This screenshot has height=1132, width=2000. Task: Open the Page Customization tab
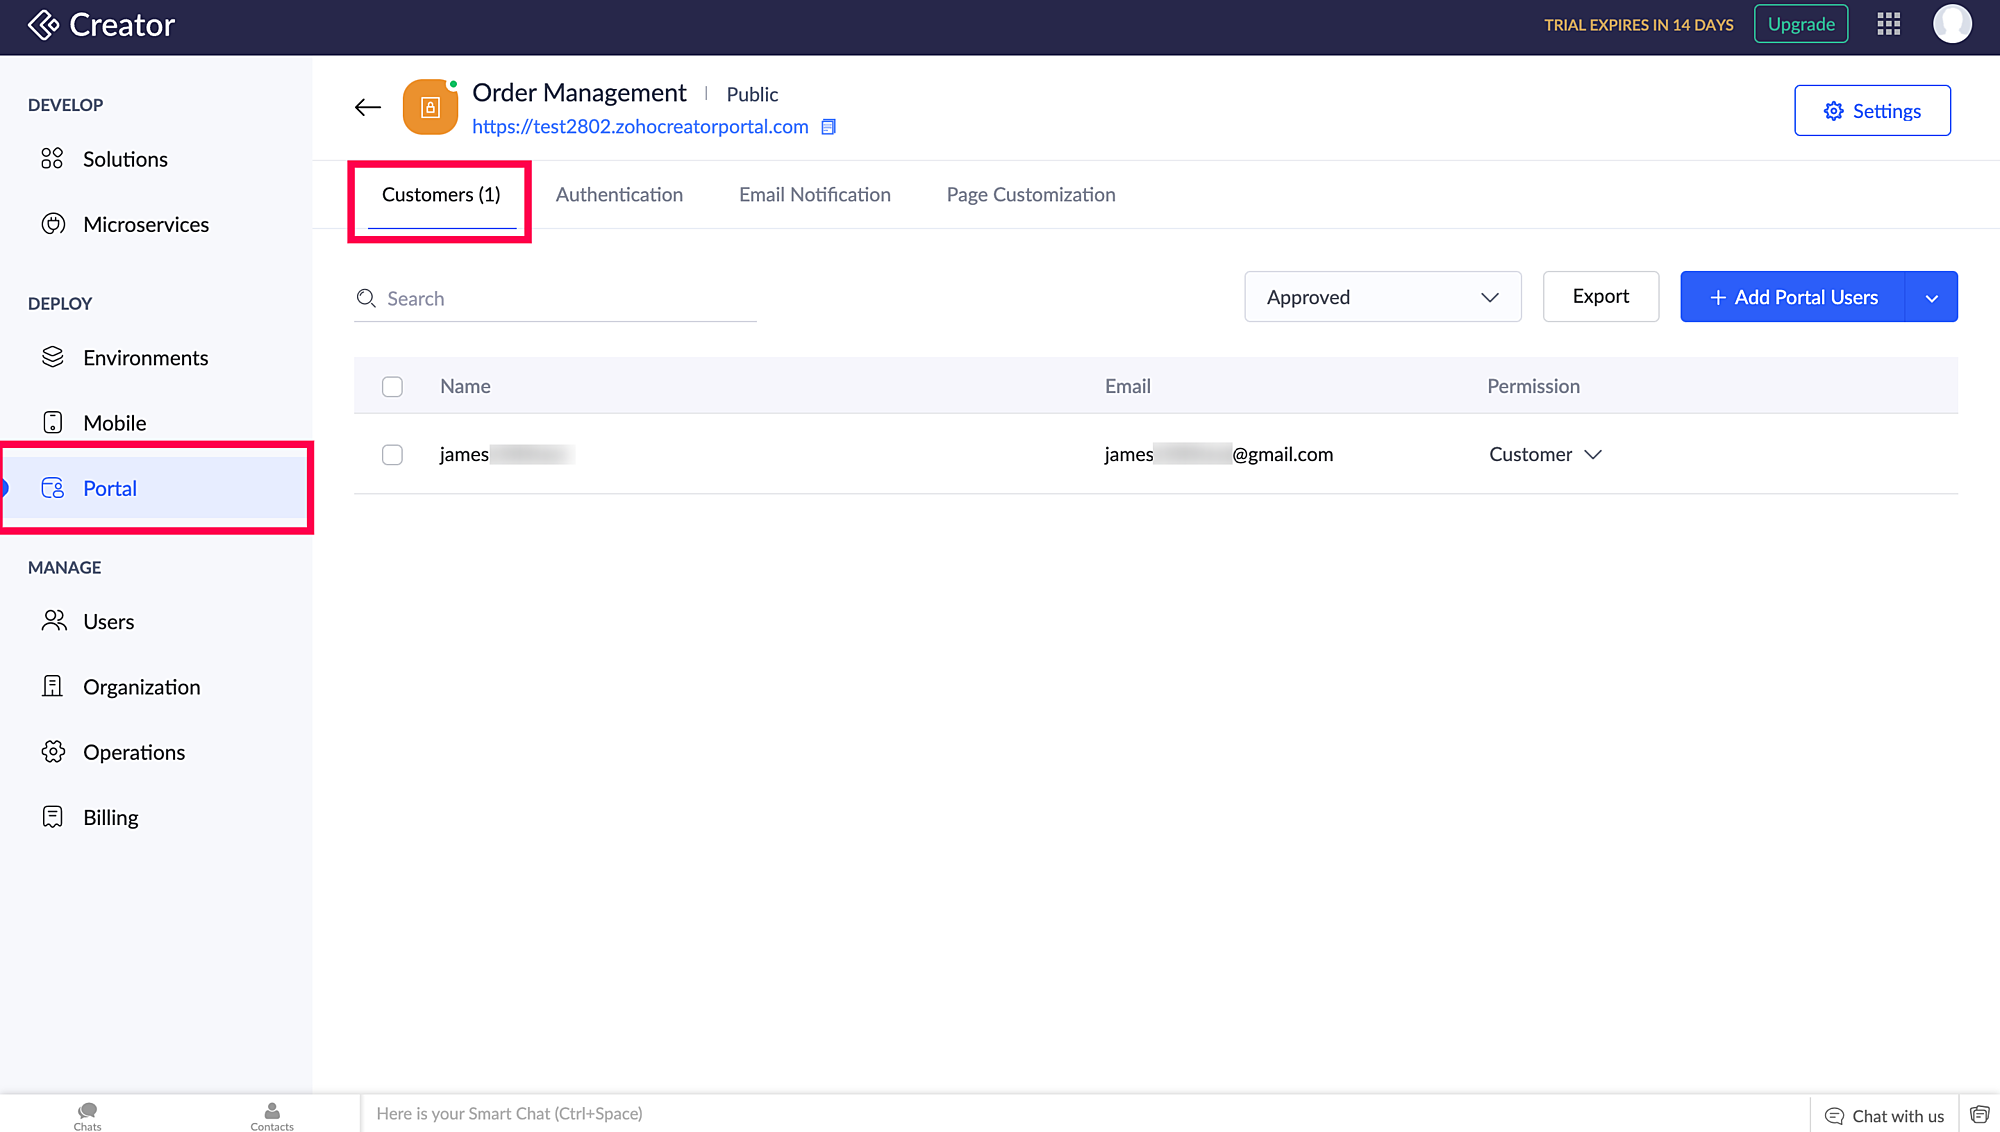pyautogui.click(x=1030, y=195)
